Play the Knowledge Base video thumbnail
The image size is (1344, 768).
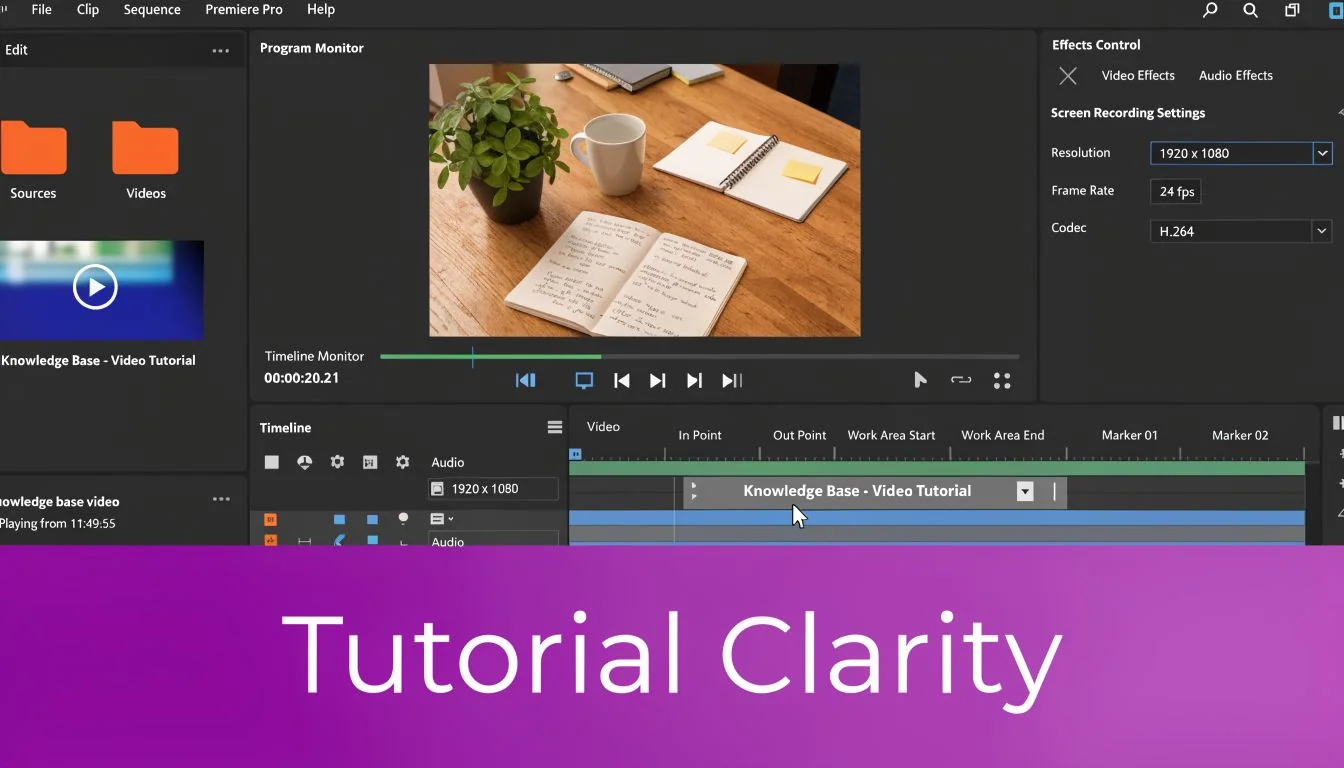pyautogui.click(x=95, y=287)
